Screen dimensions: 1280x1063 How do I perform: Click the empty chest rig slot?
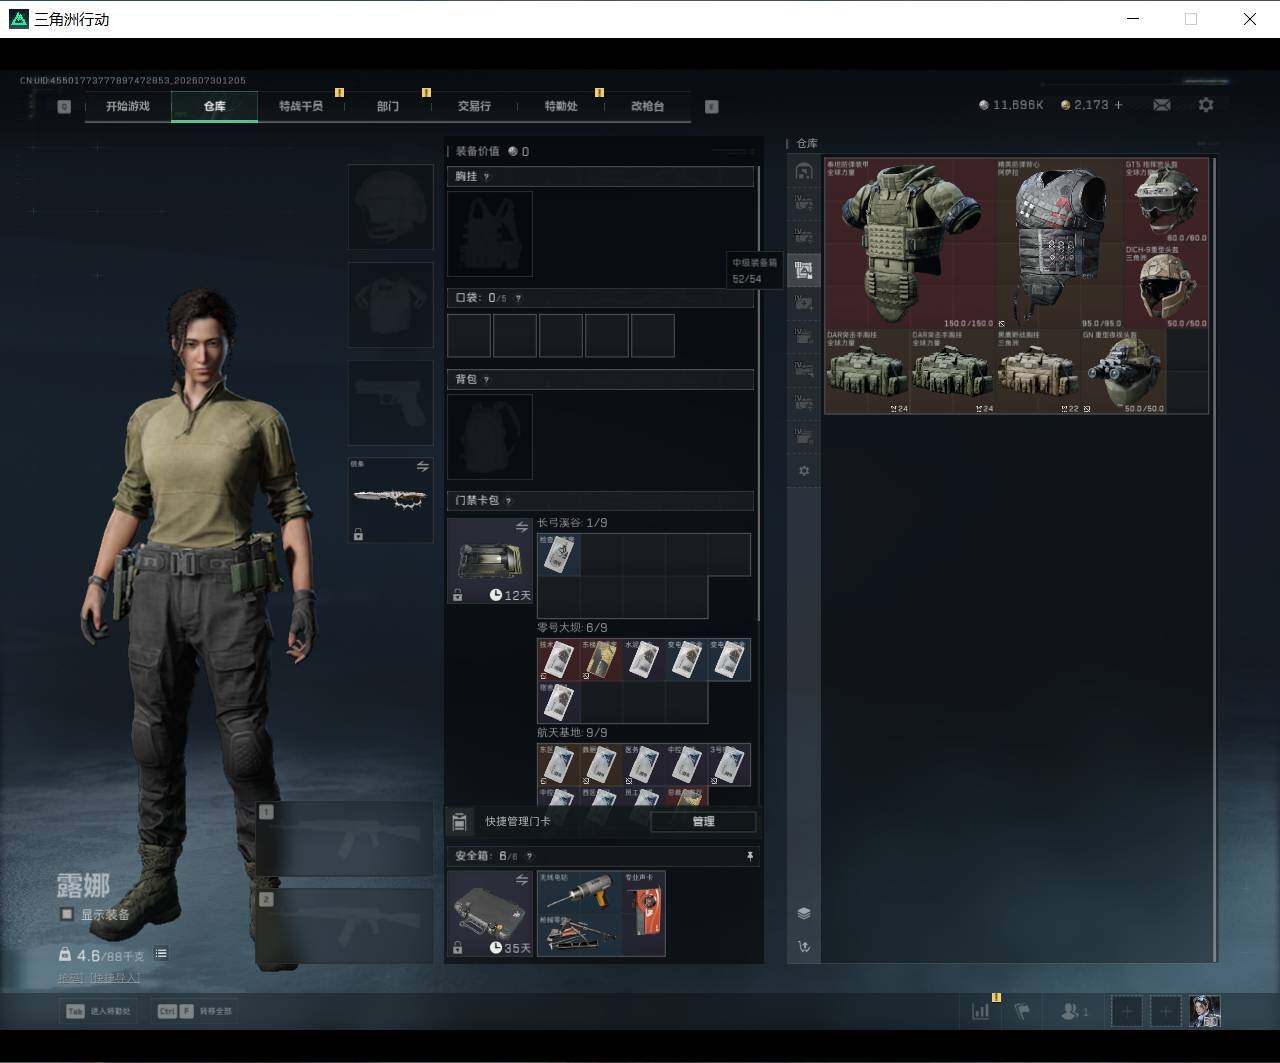tap(490, 234)
